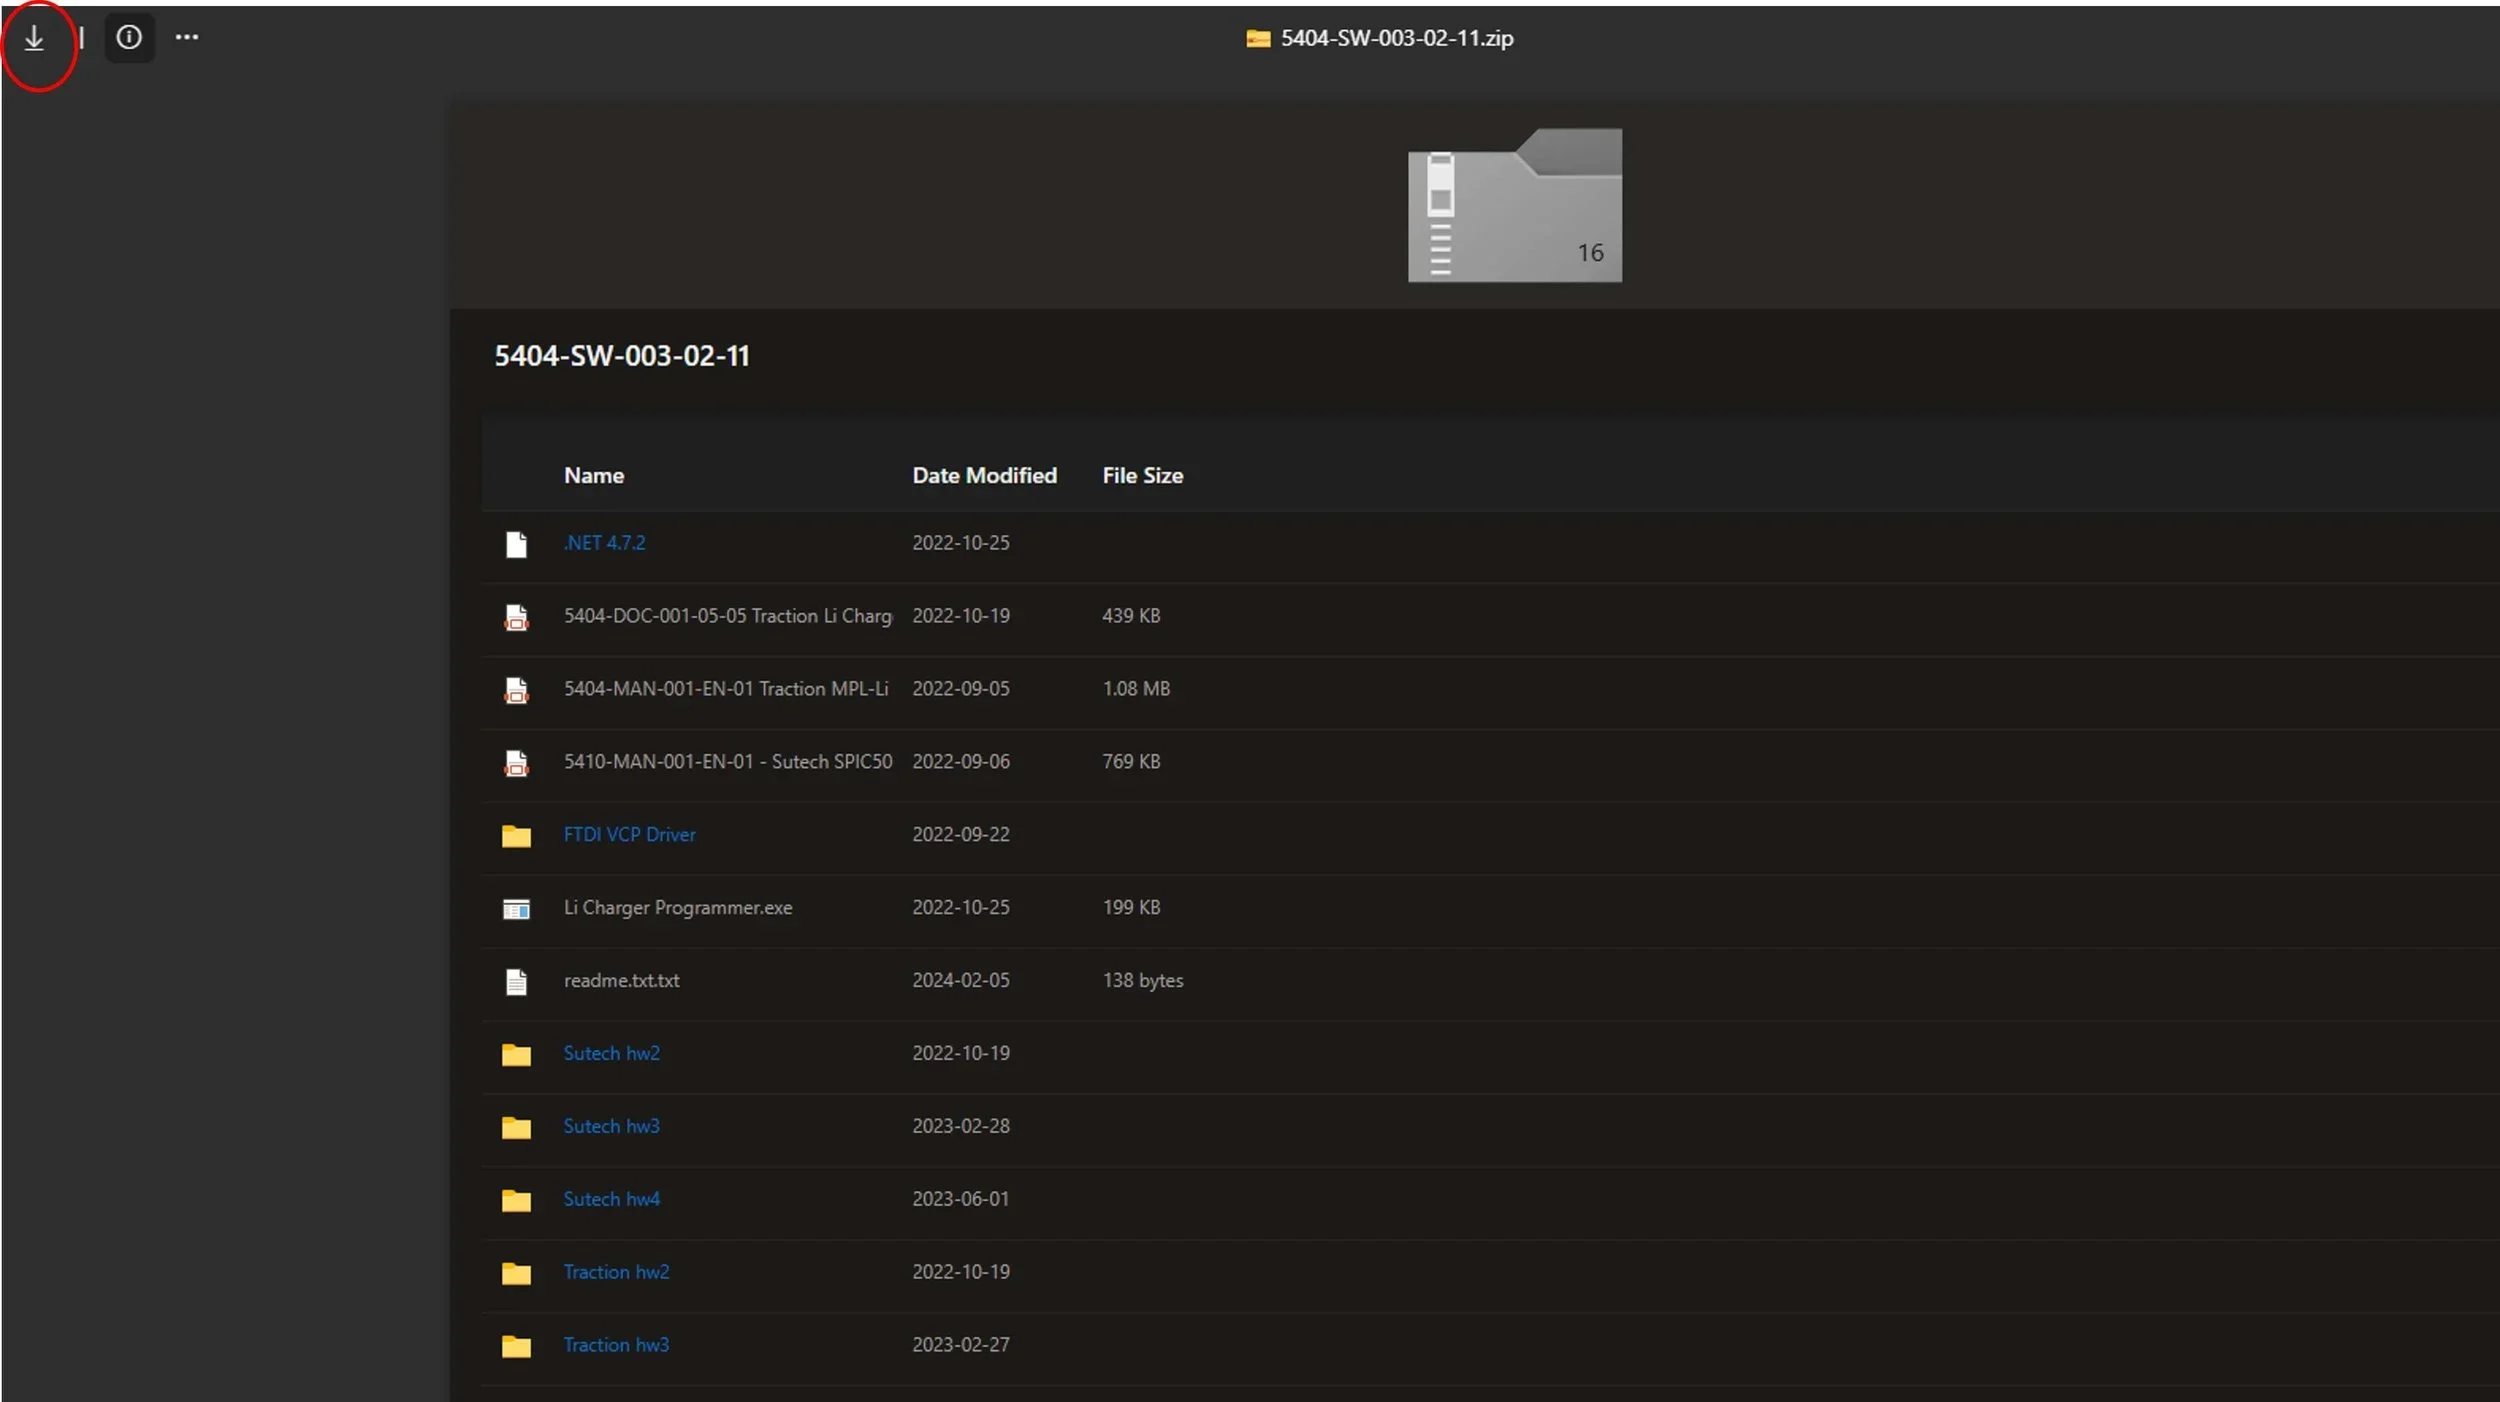This screenshot has height=1402, width=2500.
Task: Open the Sutech hw2 folder
Action: 611,1054
